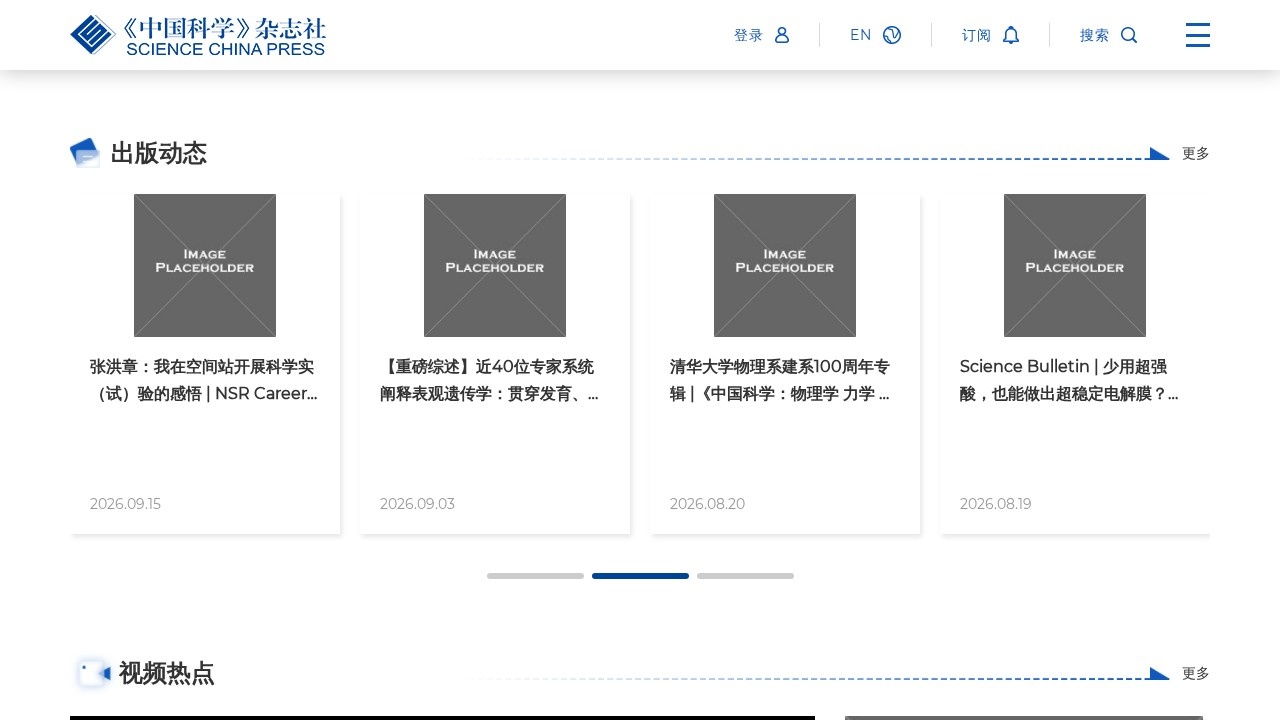The image size is (1280, 720).
Task: Click date 2026.09.03
Action: pyautogui.click(x=417, y=504)
